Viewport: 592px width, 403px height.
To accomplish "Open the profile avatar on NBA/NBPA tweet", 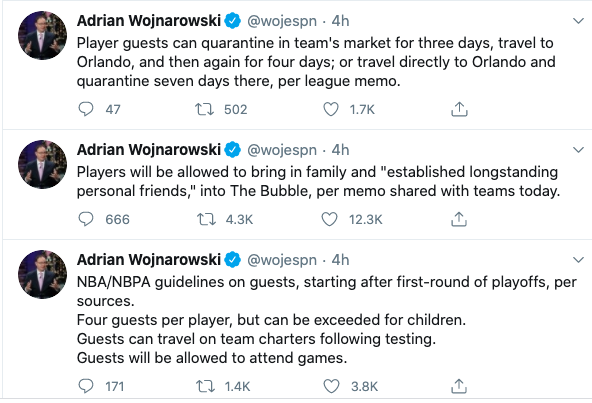I will (42, 274).
